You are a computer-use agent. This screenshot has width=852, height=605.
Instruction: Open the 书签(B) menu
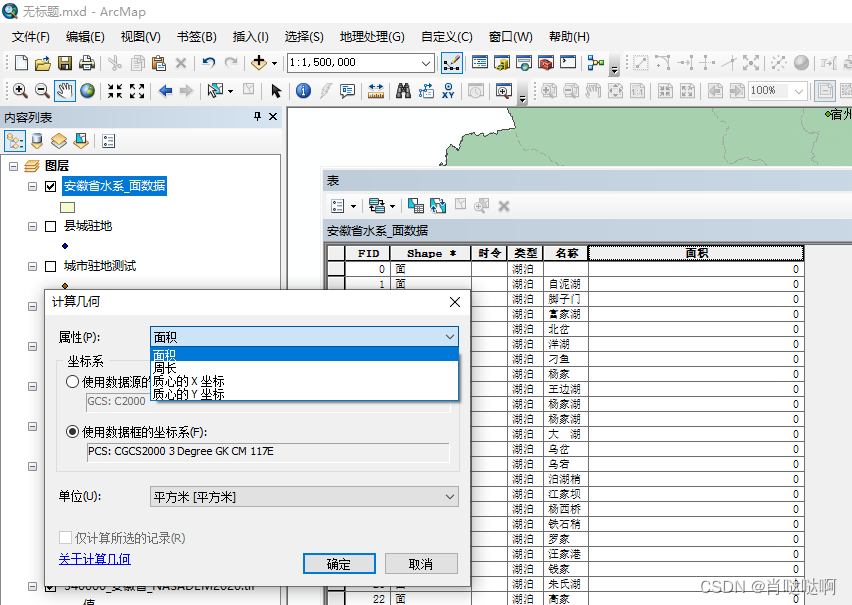pos(197,37)
